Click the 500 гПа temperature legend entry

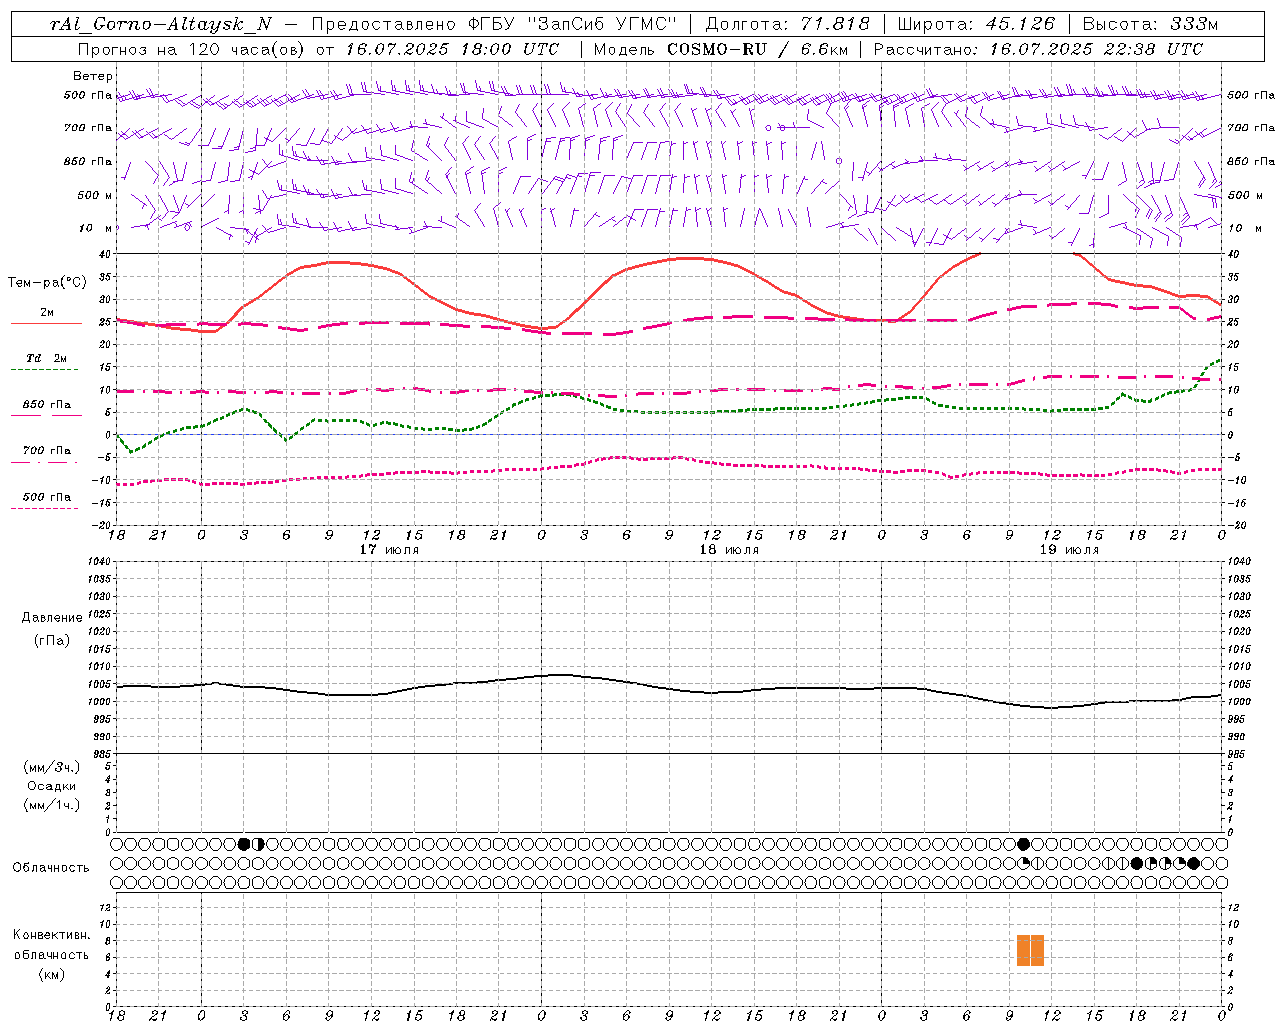click(47, 497)
